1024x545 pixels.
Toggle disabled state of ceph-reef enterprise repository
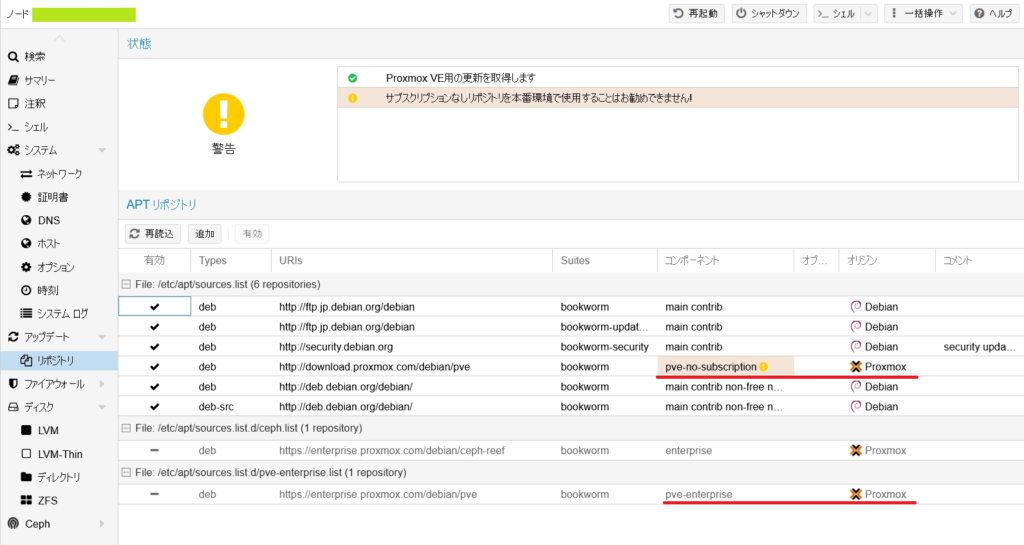pyautogui.click(x=154, y=451)
